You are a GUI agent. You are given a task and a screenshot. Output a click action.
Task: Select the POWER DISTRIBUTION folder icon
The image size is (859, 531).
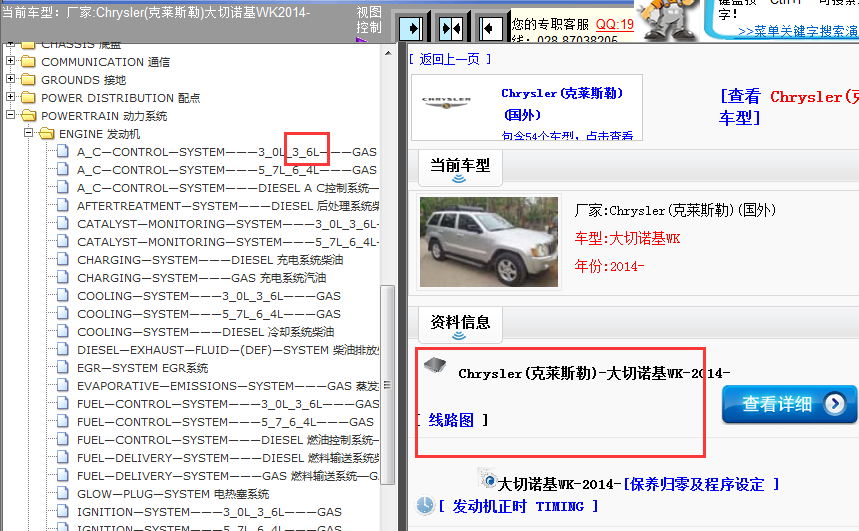tap(28, 98)
